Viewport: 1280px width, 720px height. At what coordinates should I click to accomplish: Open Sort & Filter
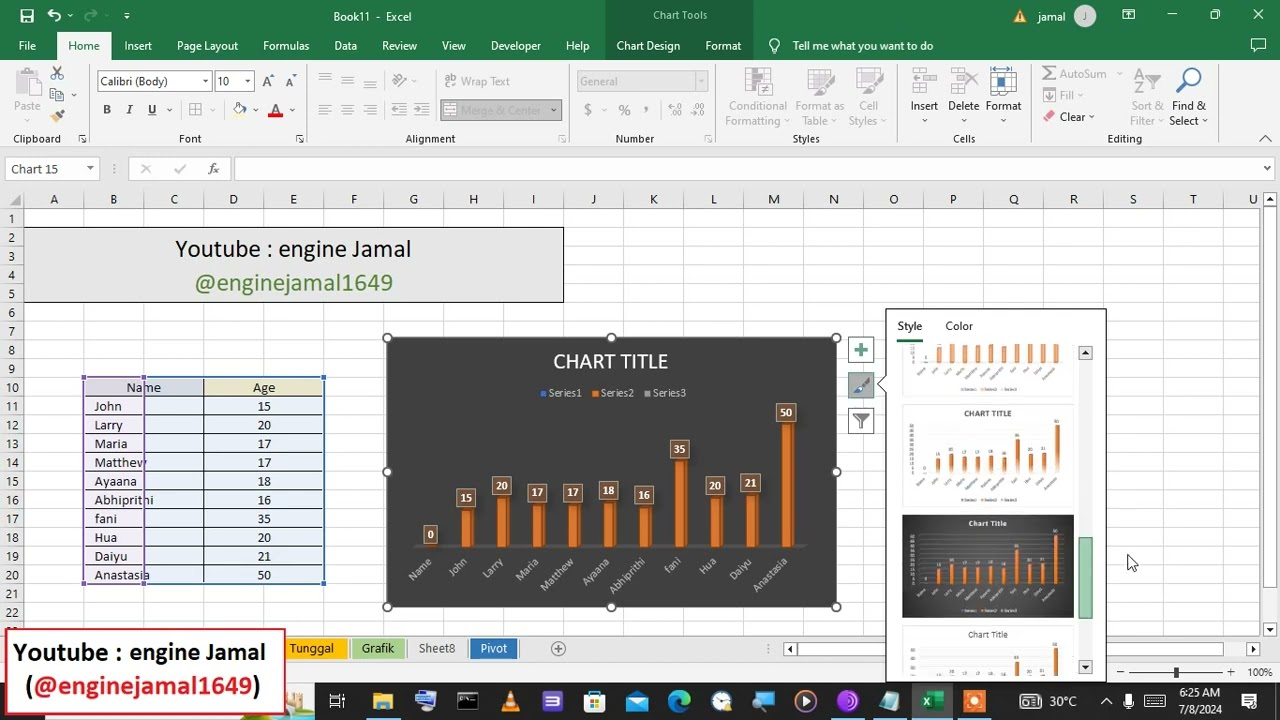pos(1147,97)
